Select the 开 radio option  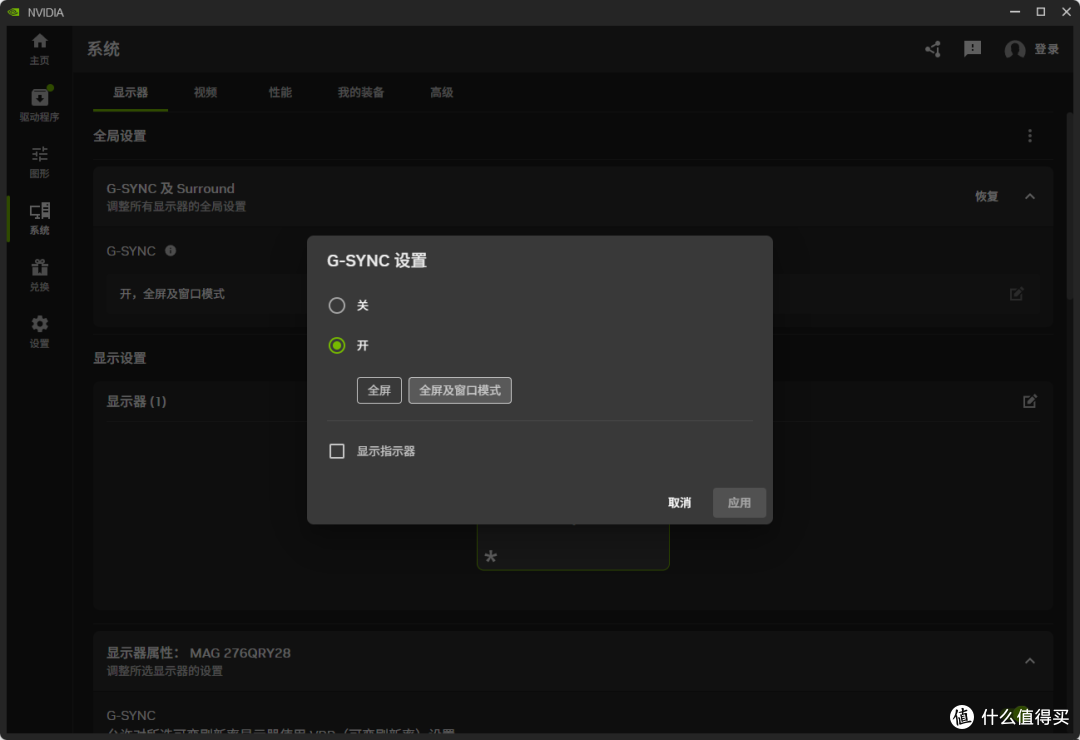coord(337,345)
